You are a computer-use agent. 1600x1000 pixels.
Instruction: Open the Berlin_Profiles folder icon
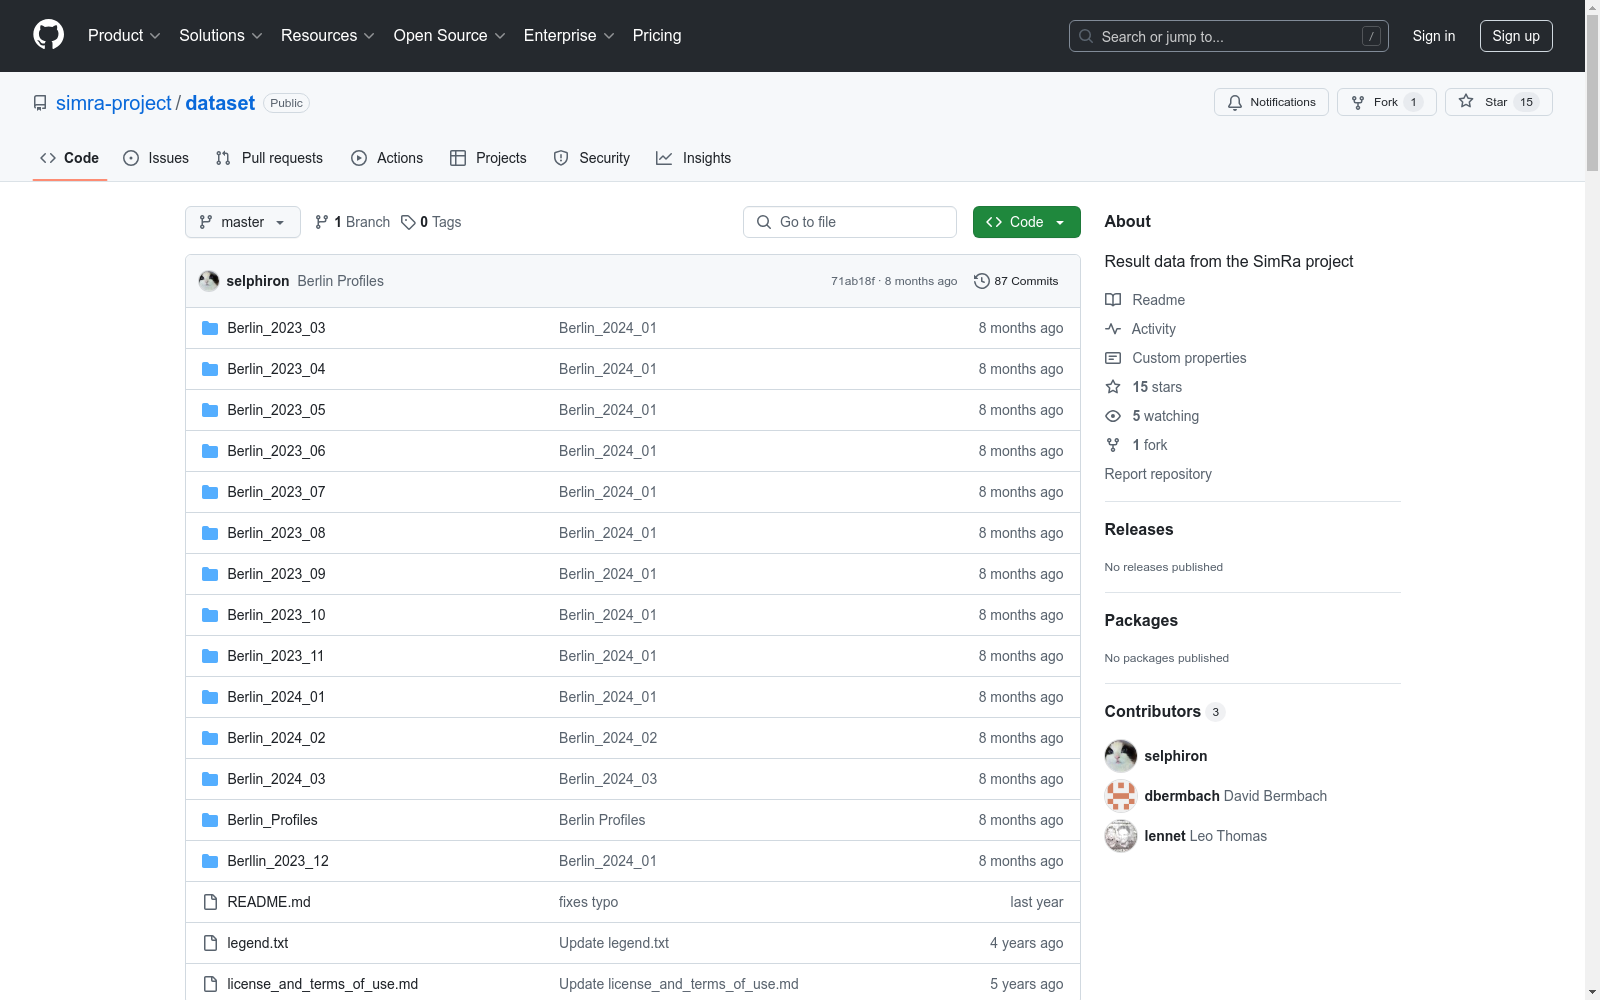pos(210,820)
